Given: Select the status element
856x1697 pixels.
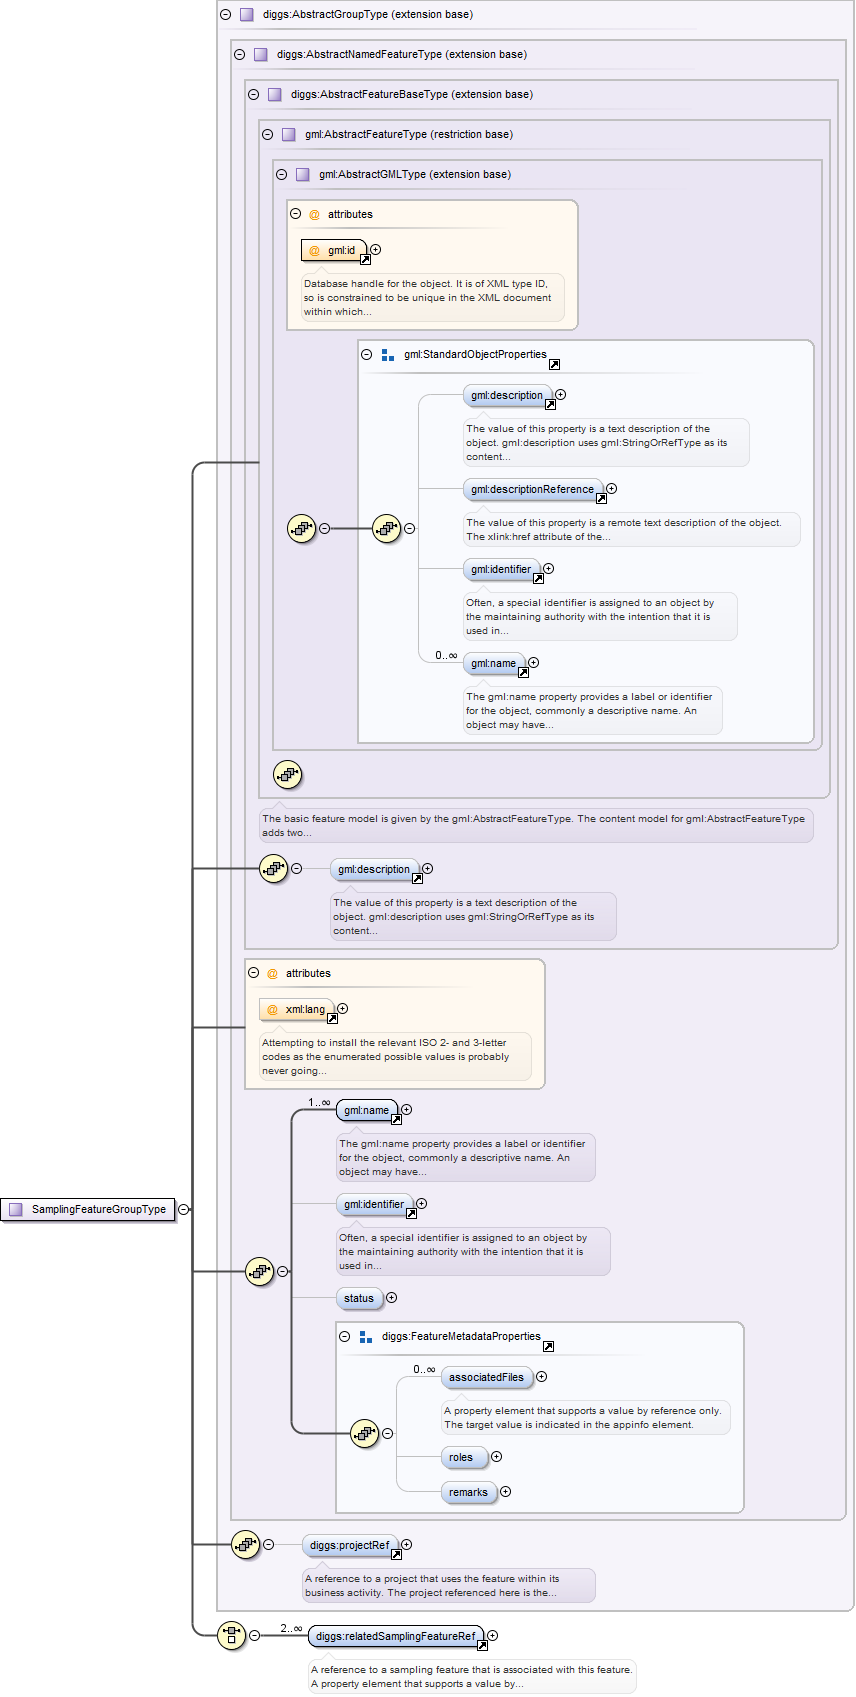Looking at the screenshot, I should coord(359,1298).
